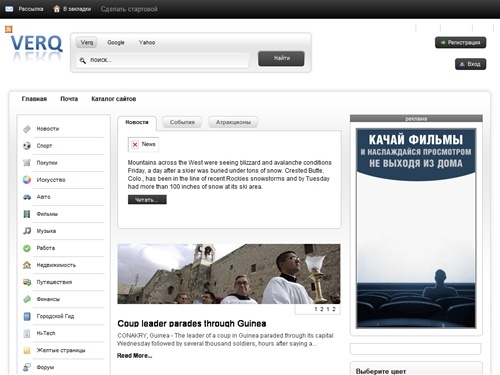Open the Искусство sidebar link
This screenshot has width=500, height=375.
click(x=51, y=180)
